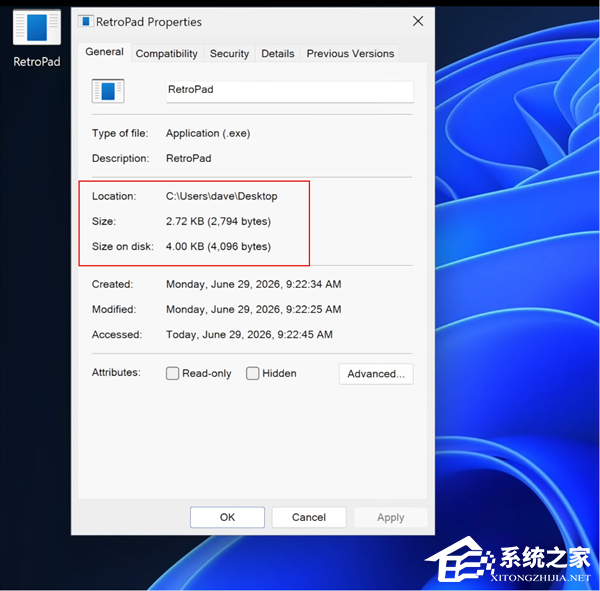The height and width of the screenshot is (591, 600).
Task: Click the size value 2.72 KB (2,794 bytes)
Action: tap(218, 221)
